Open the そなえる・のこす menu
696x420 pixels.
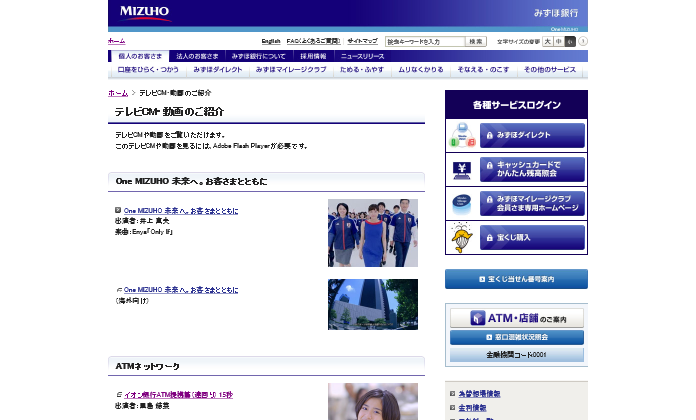483,70
